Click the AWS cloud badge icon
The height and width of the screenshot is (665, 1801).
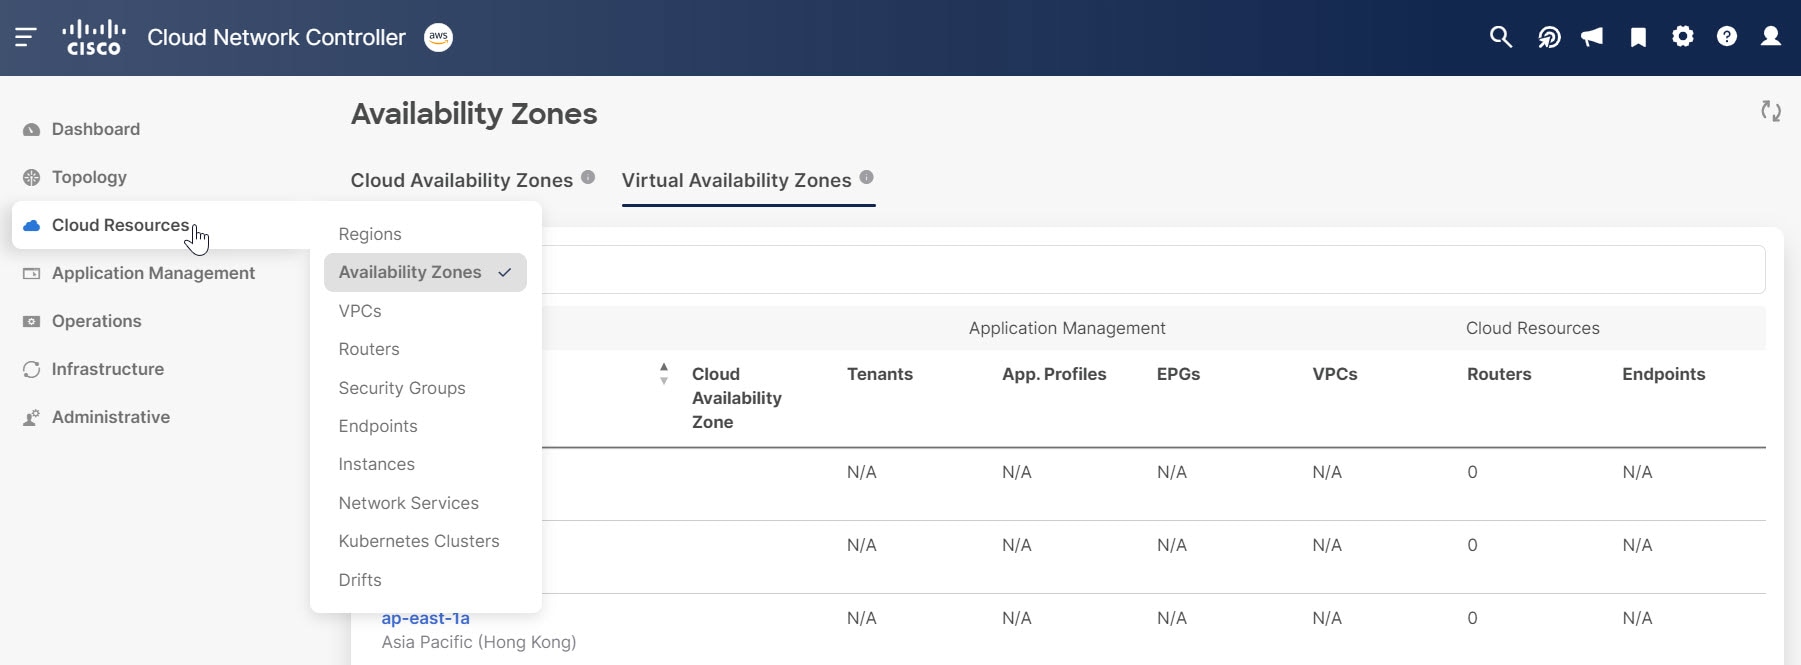[x=438, y=38]
